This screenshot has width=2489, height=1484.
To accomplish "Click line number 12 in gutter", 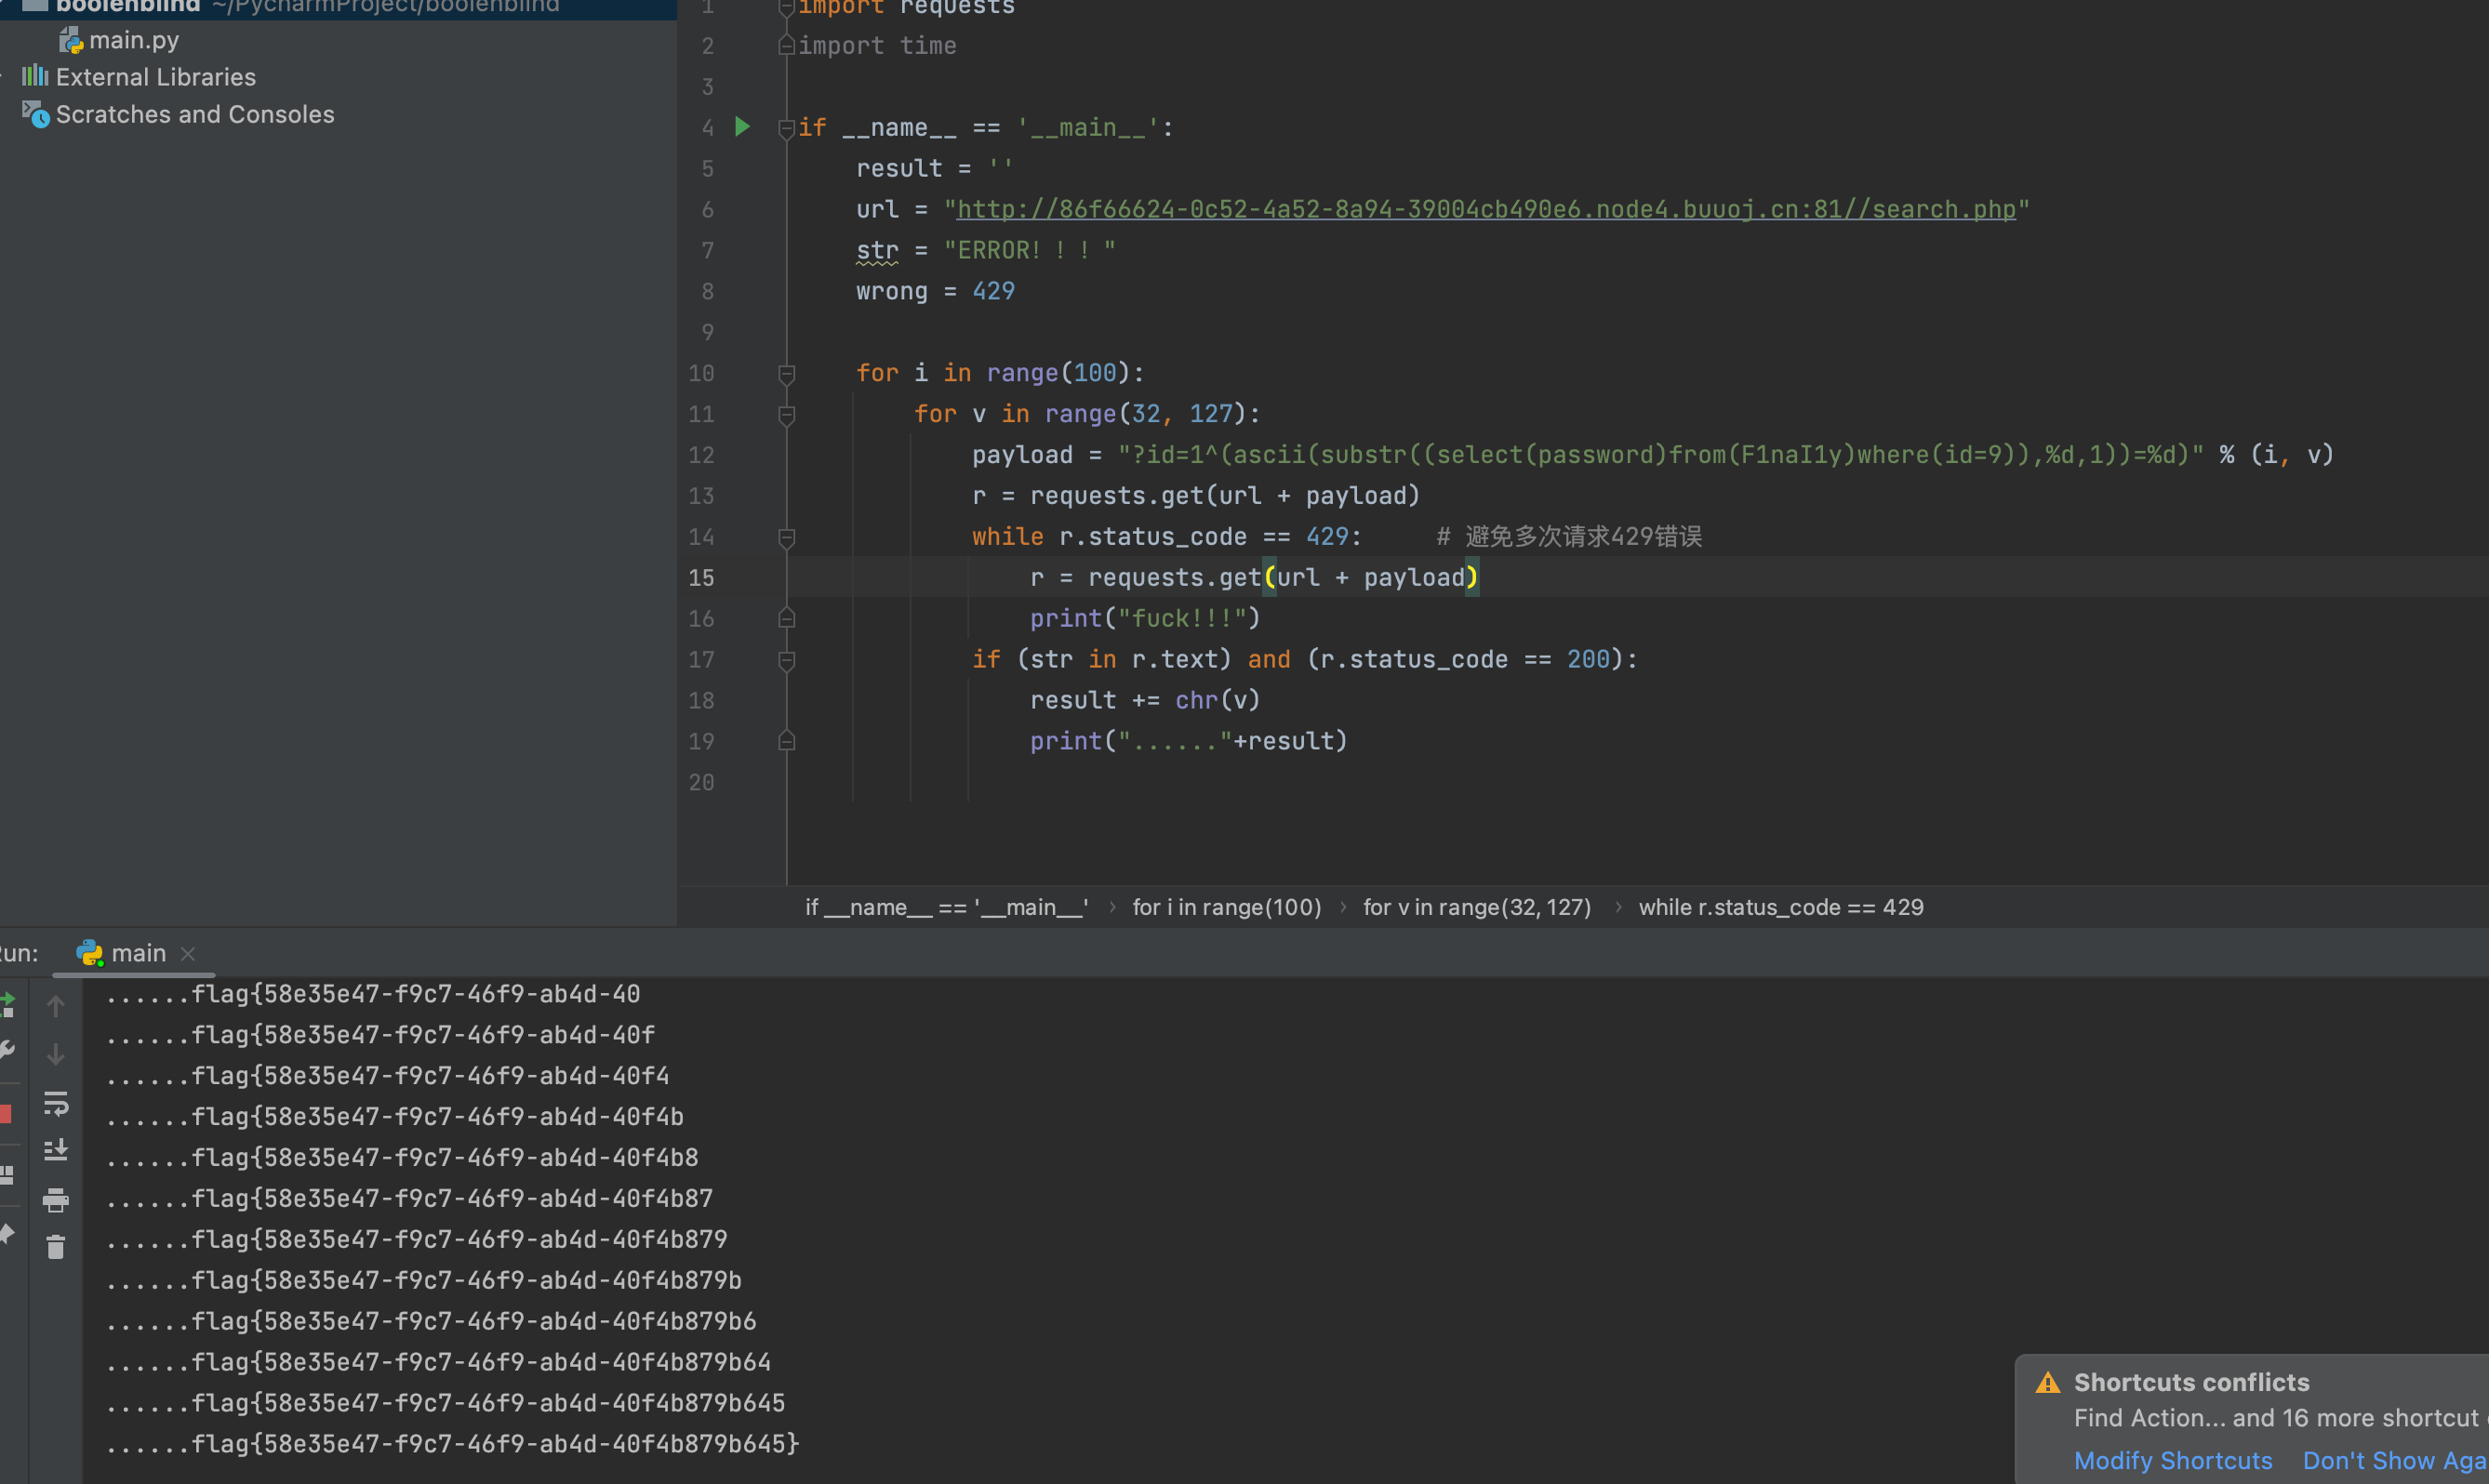I will coord(702,455).
